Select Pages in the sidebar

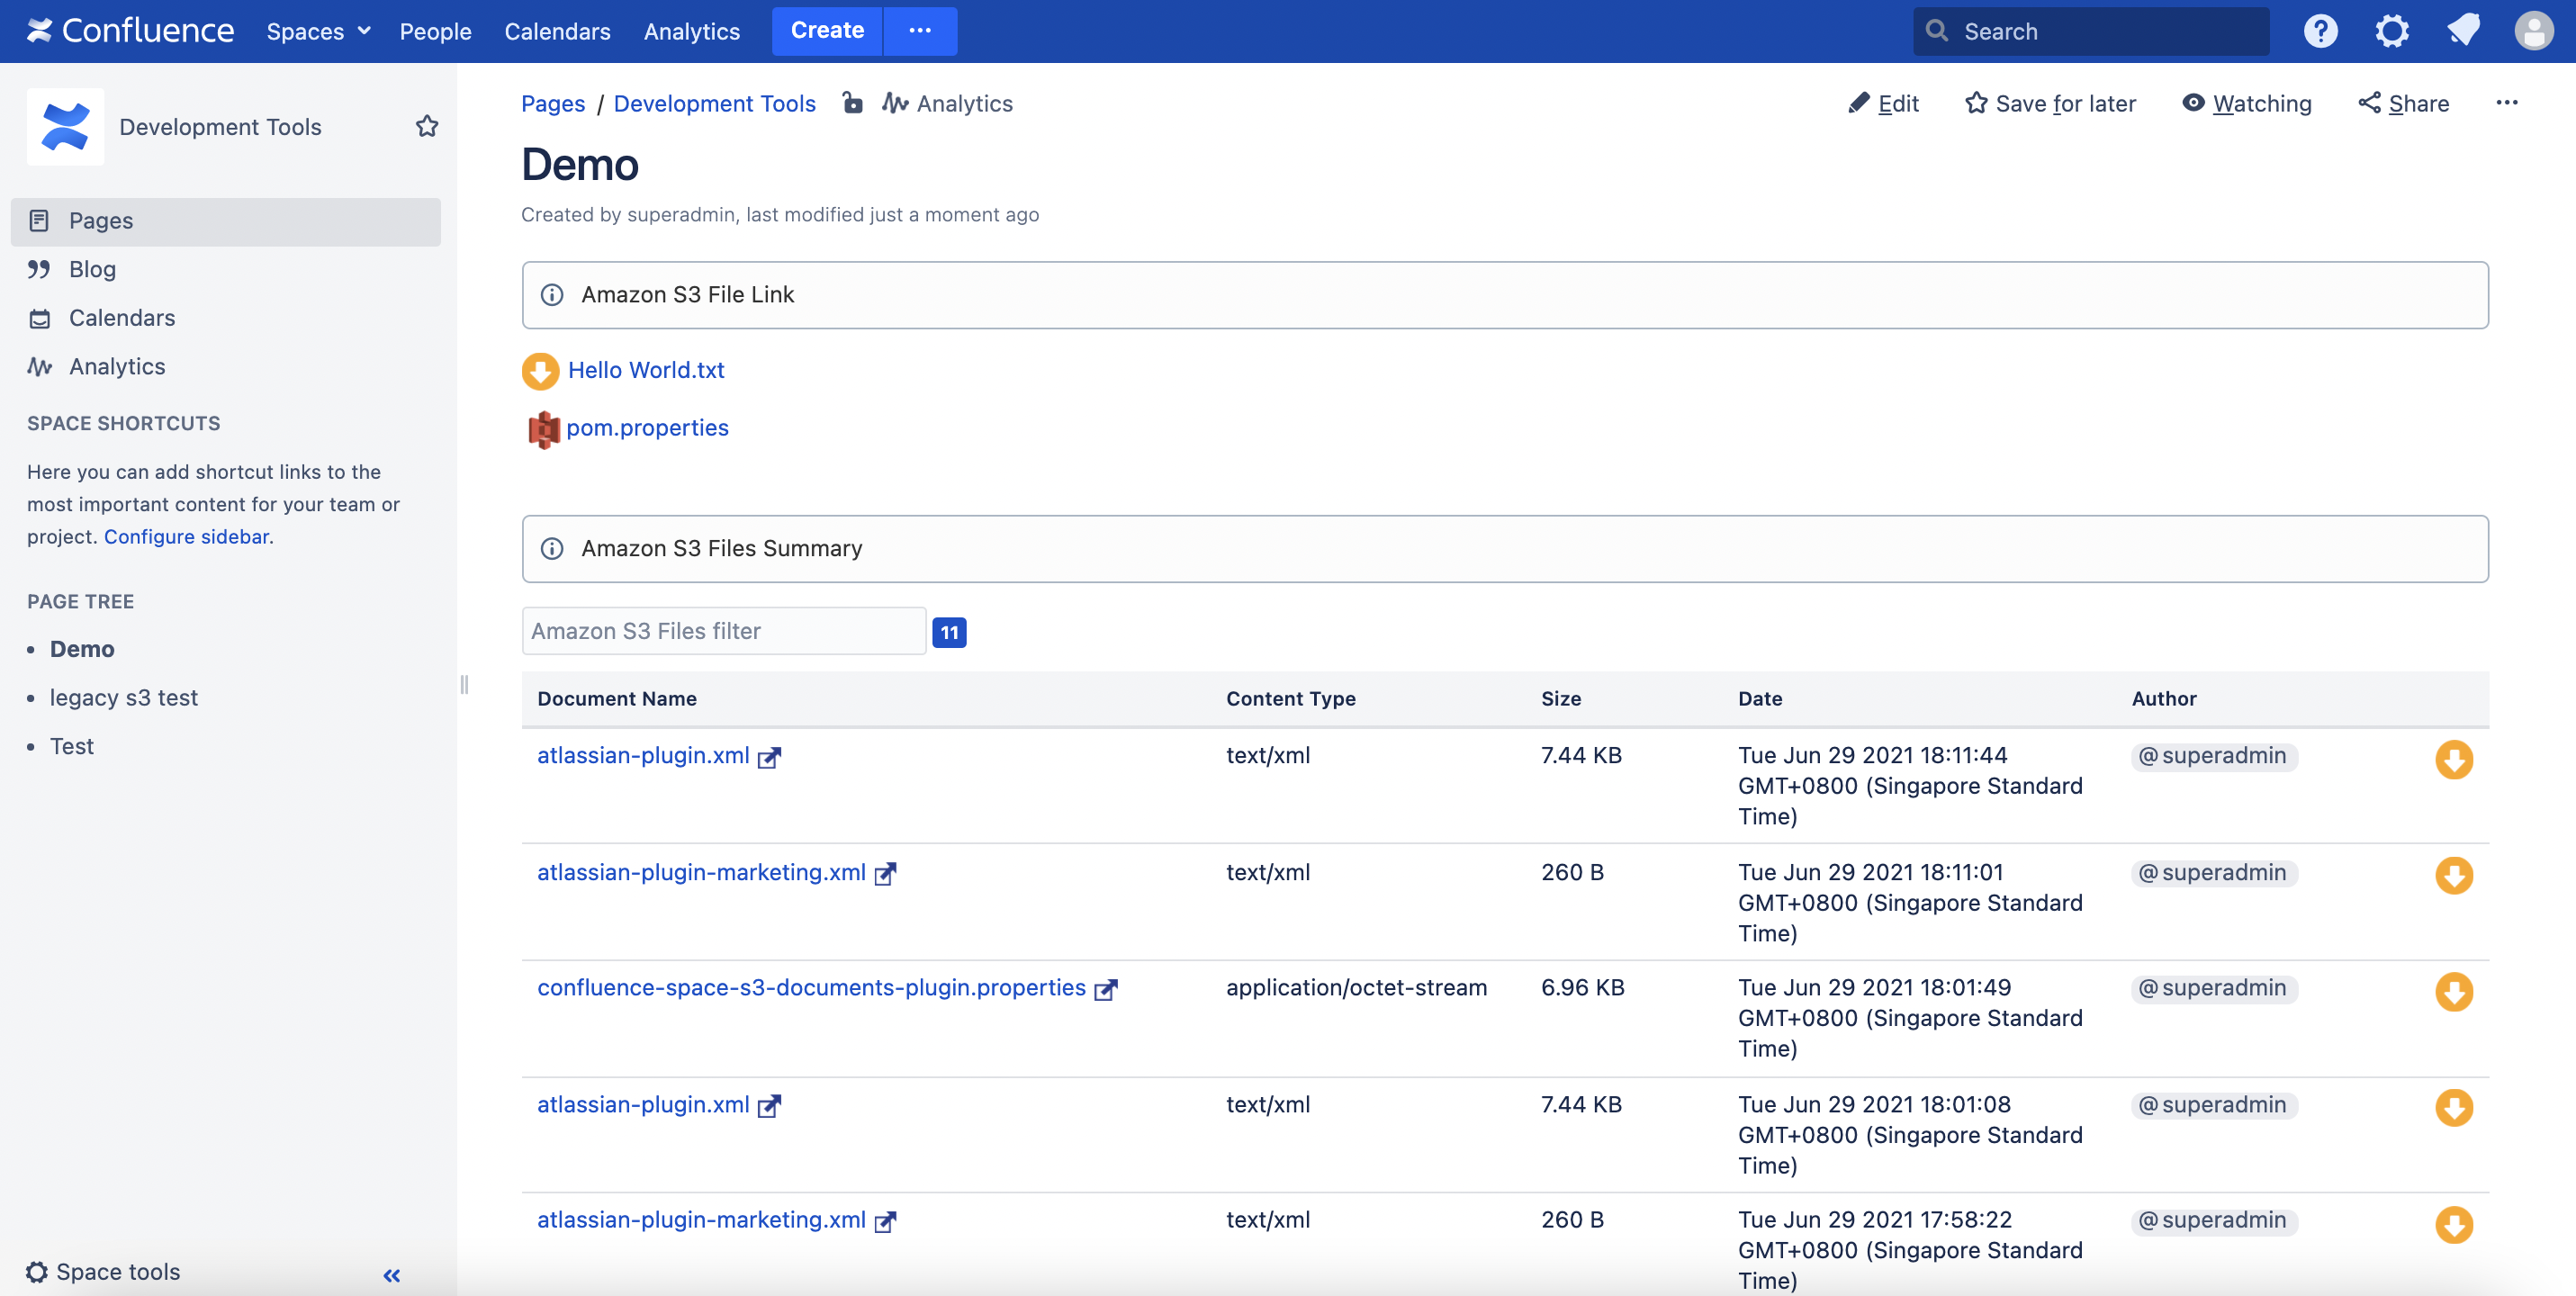225,221
